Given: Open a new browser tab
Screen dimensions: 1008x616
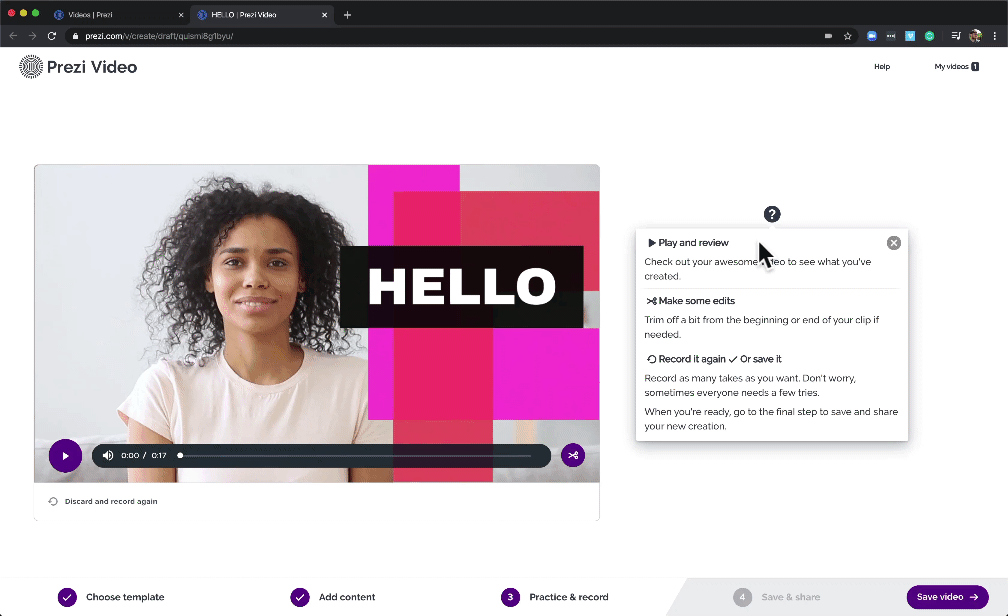Looking at the screenshot, I should tap(347, 15).
